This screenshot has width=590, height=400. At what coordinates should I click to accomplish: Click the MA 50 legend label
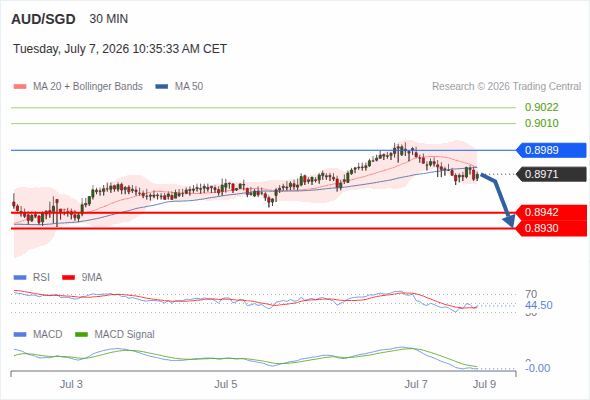(189, 87)
